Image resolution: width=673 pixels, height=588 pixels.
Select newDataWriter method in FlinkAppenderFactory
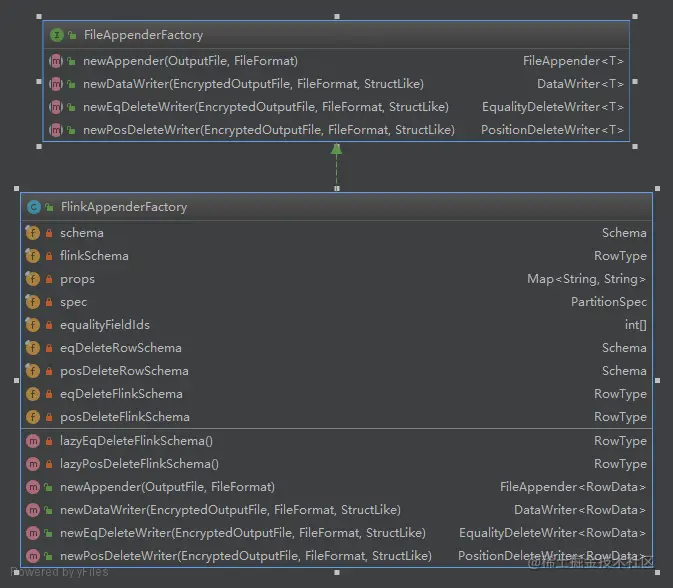[x=230, y=510]
